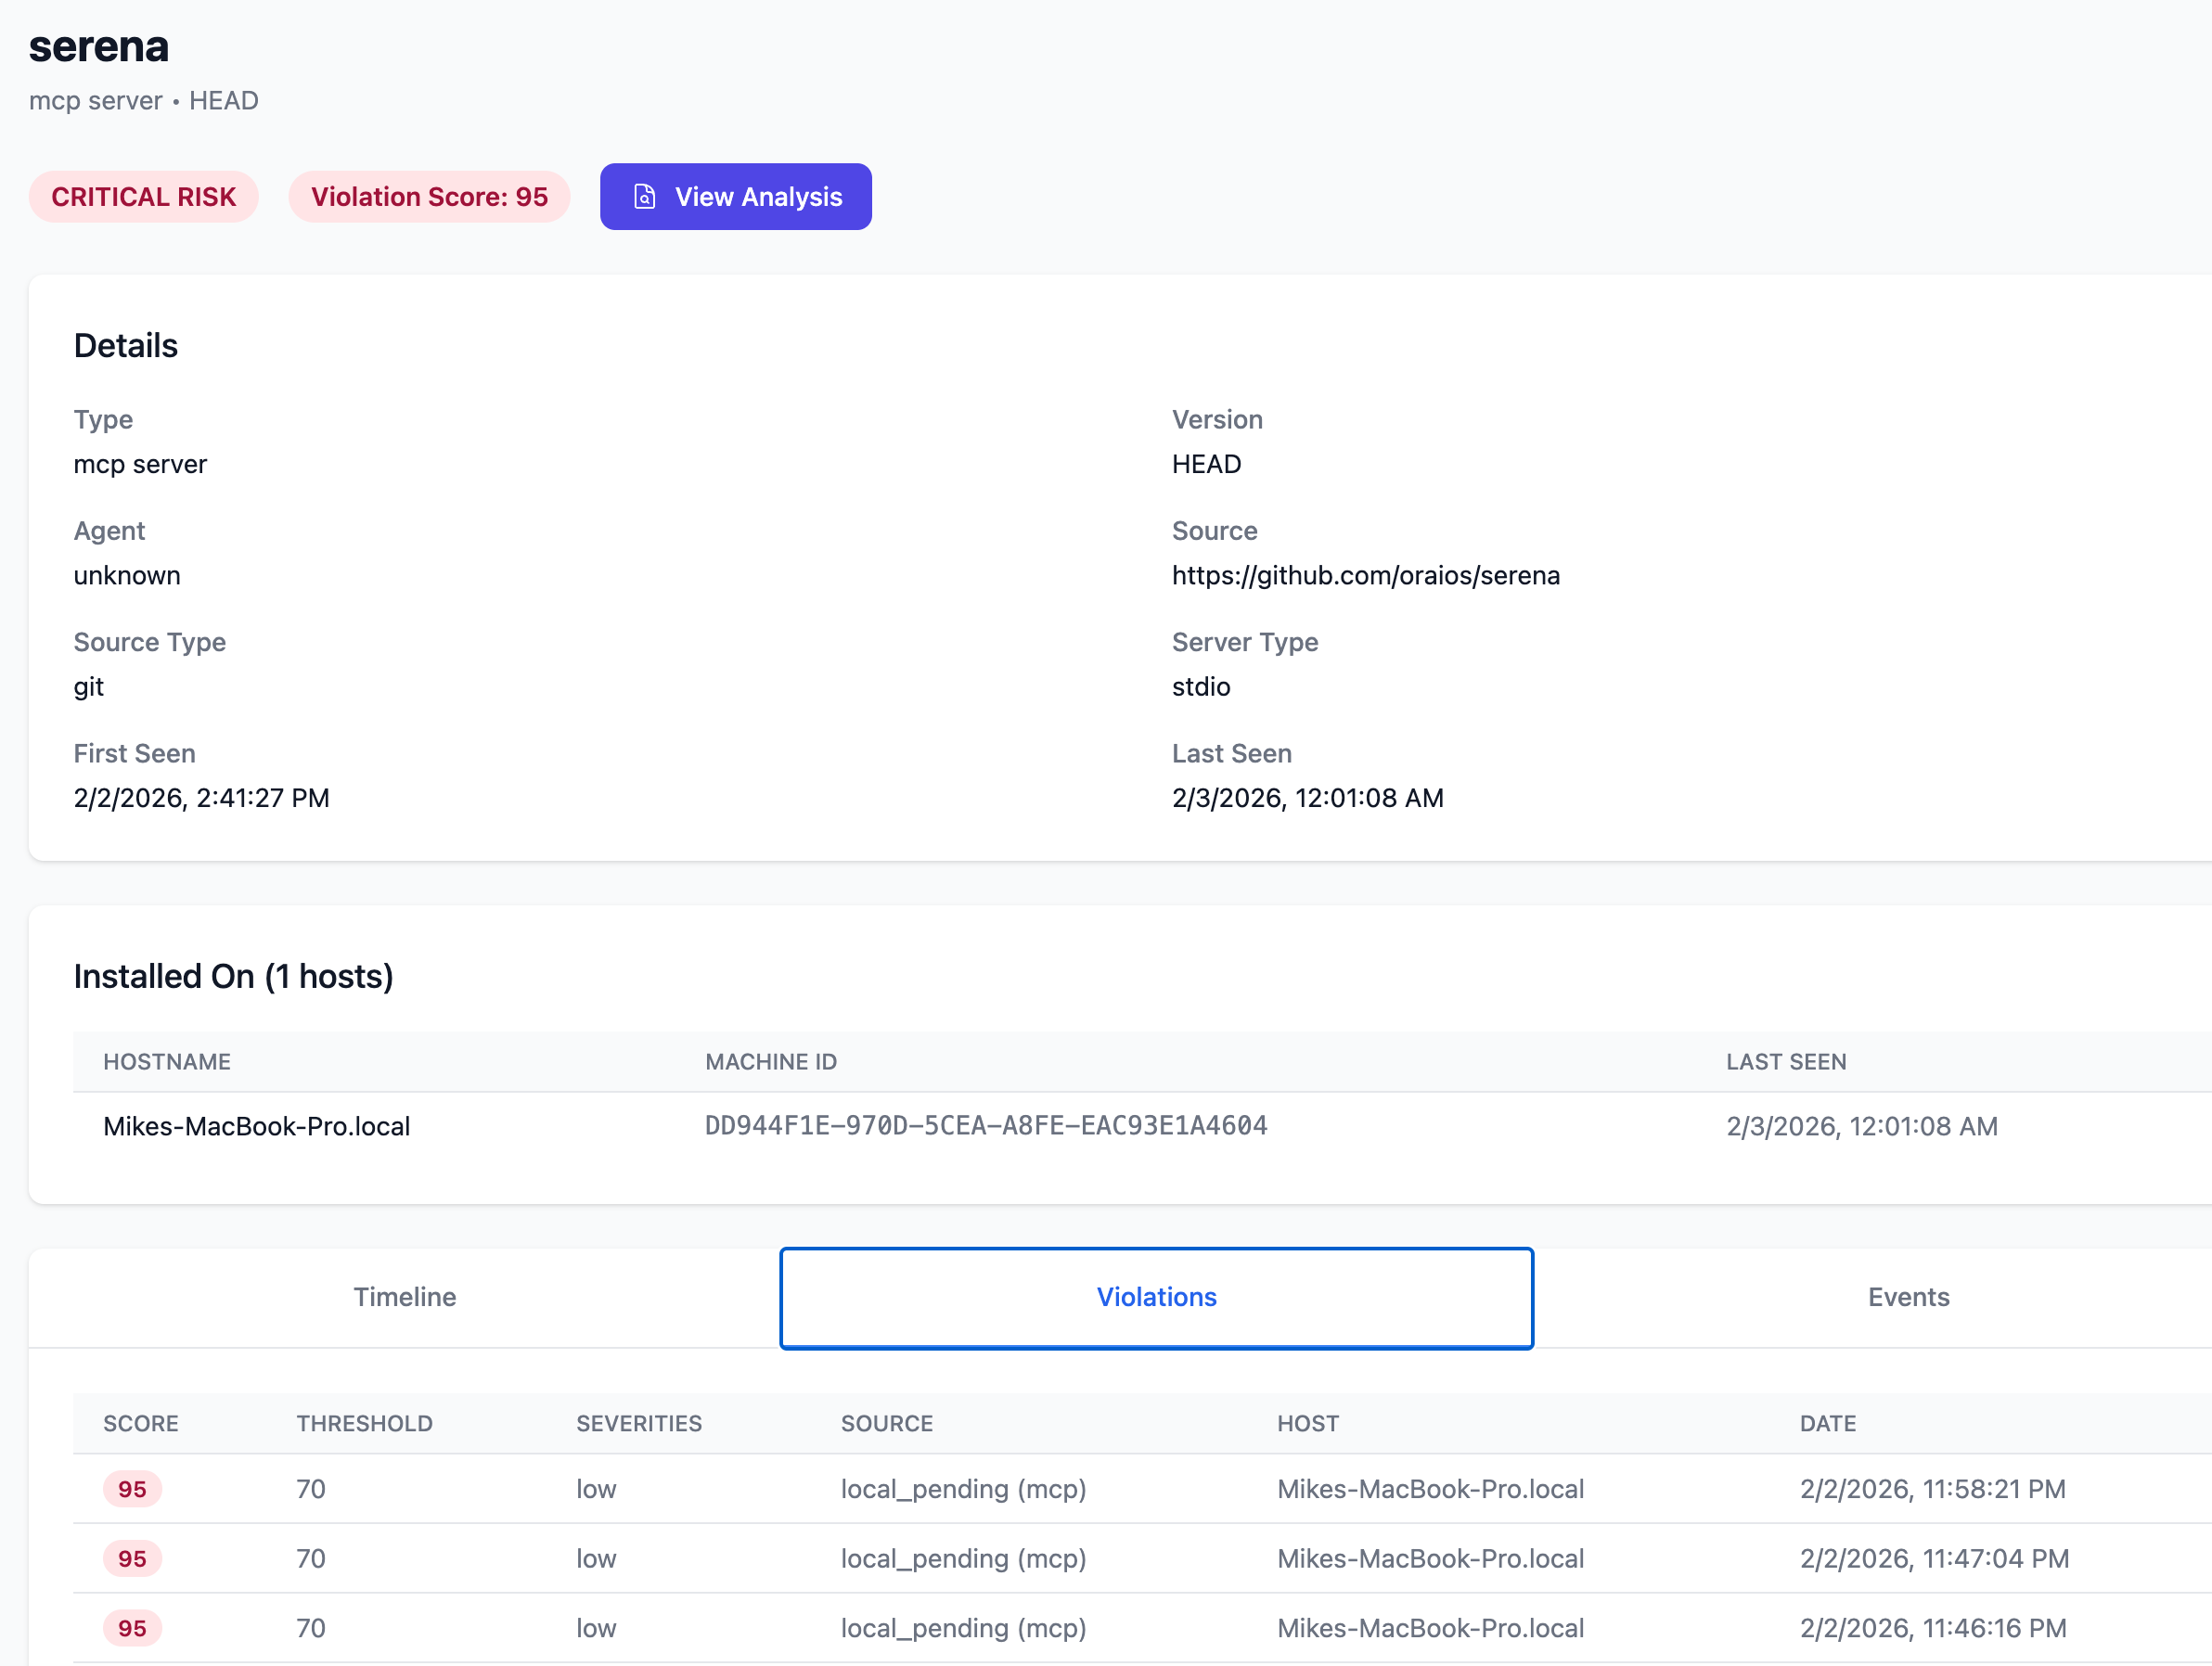Sort table by the DATE column header

click(x=1827, y=1423)
